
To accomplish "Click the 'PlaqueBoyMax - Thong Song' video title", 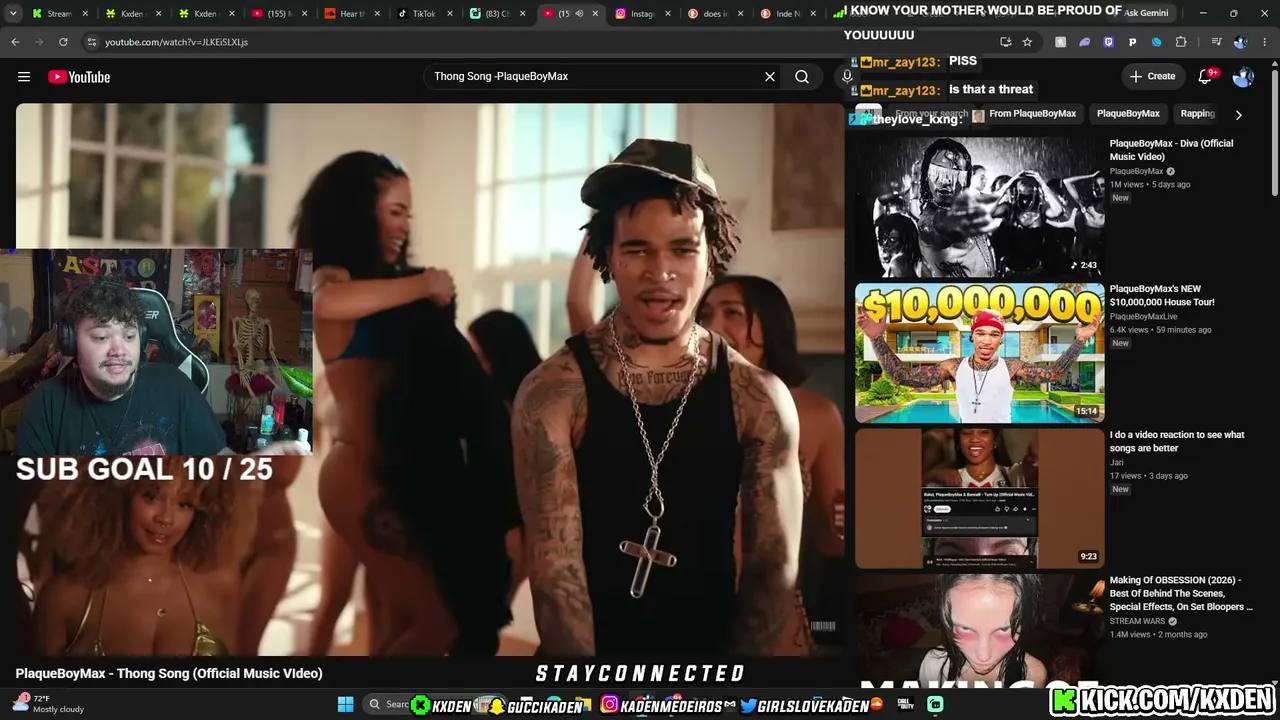I will pyautogui.click(x=169, y=674).
